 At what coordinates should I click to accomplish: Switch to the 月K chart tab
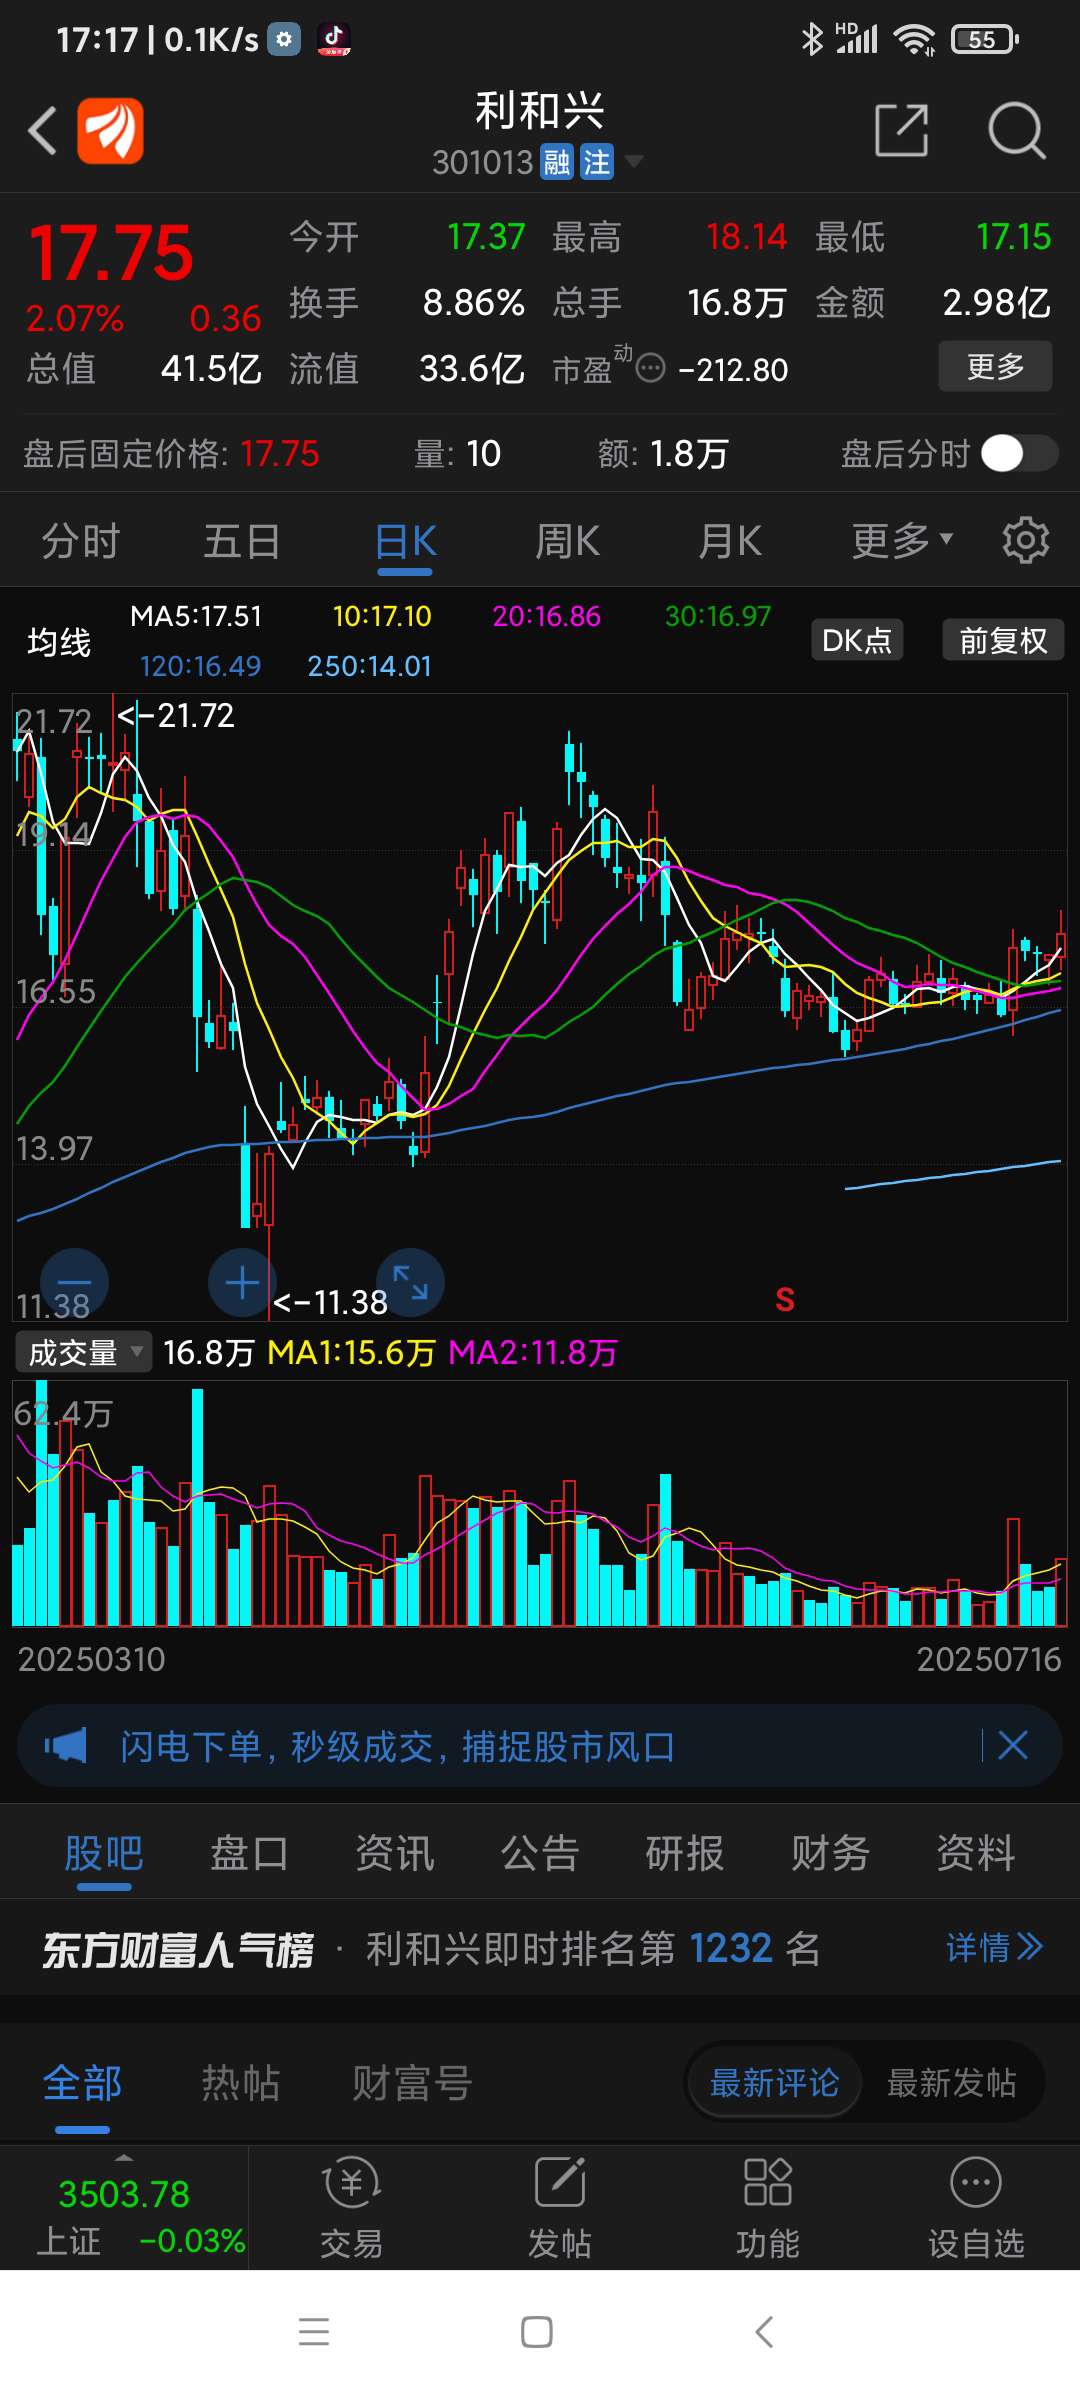(x=729, y=542)
